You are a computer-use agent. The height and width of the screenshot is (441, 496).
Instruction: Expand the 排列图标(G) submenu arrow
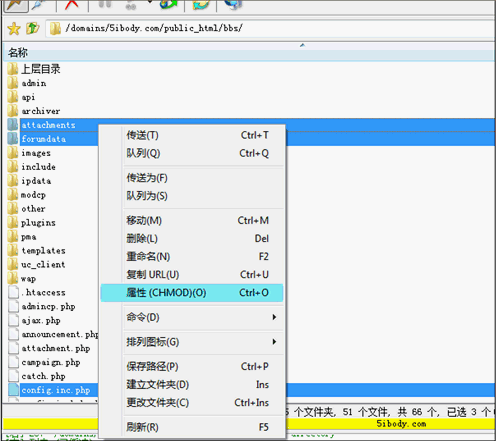click(274, 342)
